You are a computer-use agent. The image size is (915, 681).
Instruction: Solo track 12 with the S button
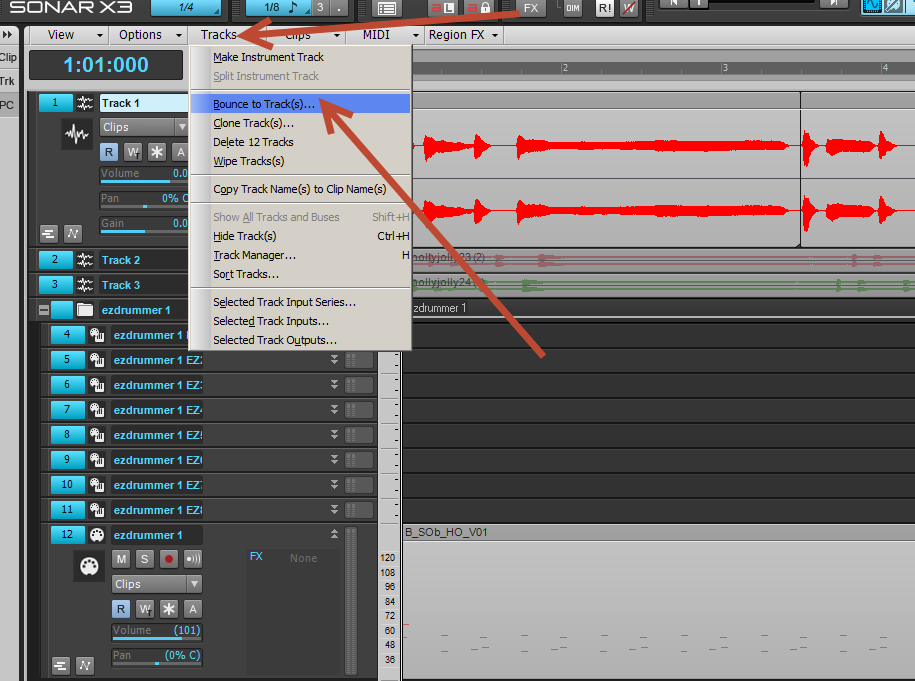(144, 559)
